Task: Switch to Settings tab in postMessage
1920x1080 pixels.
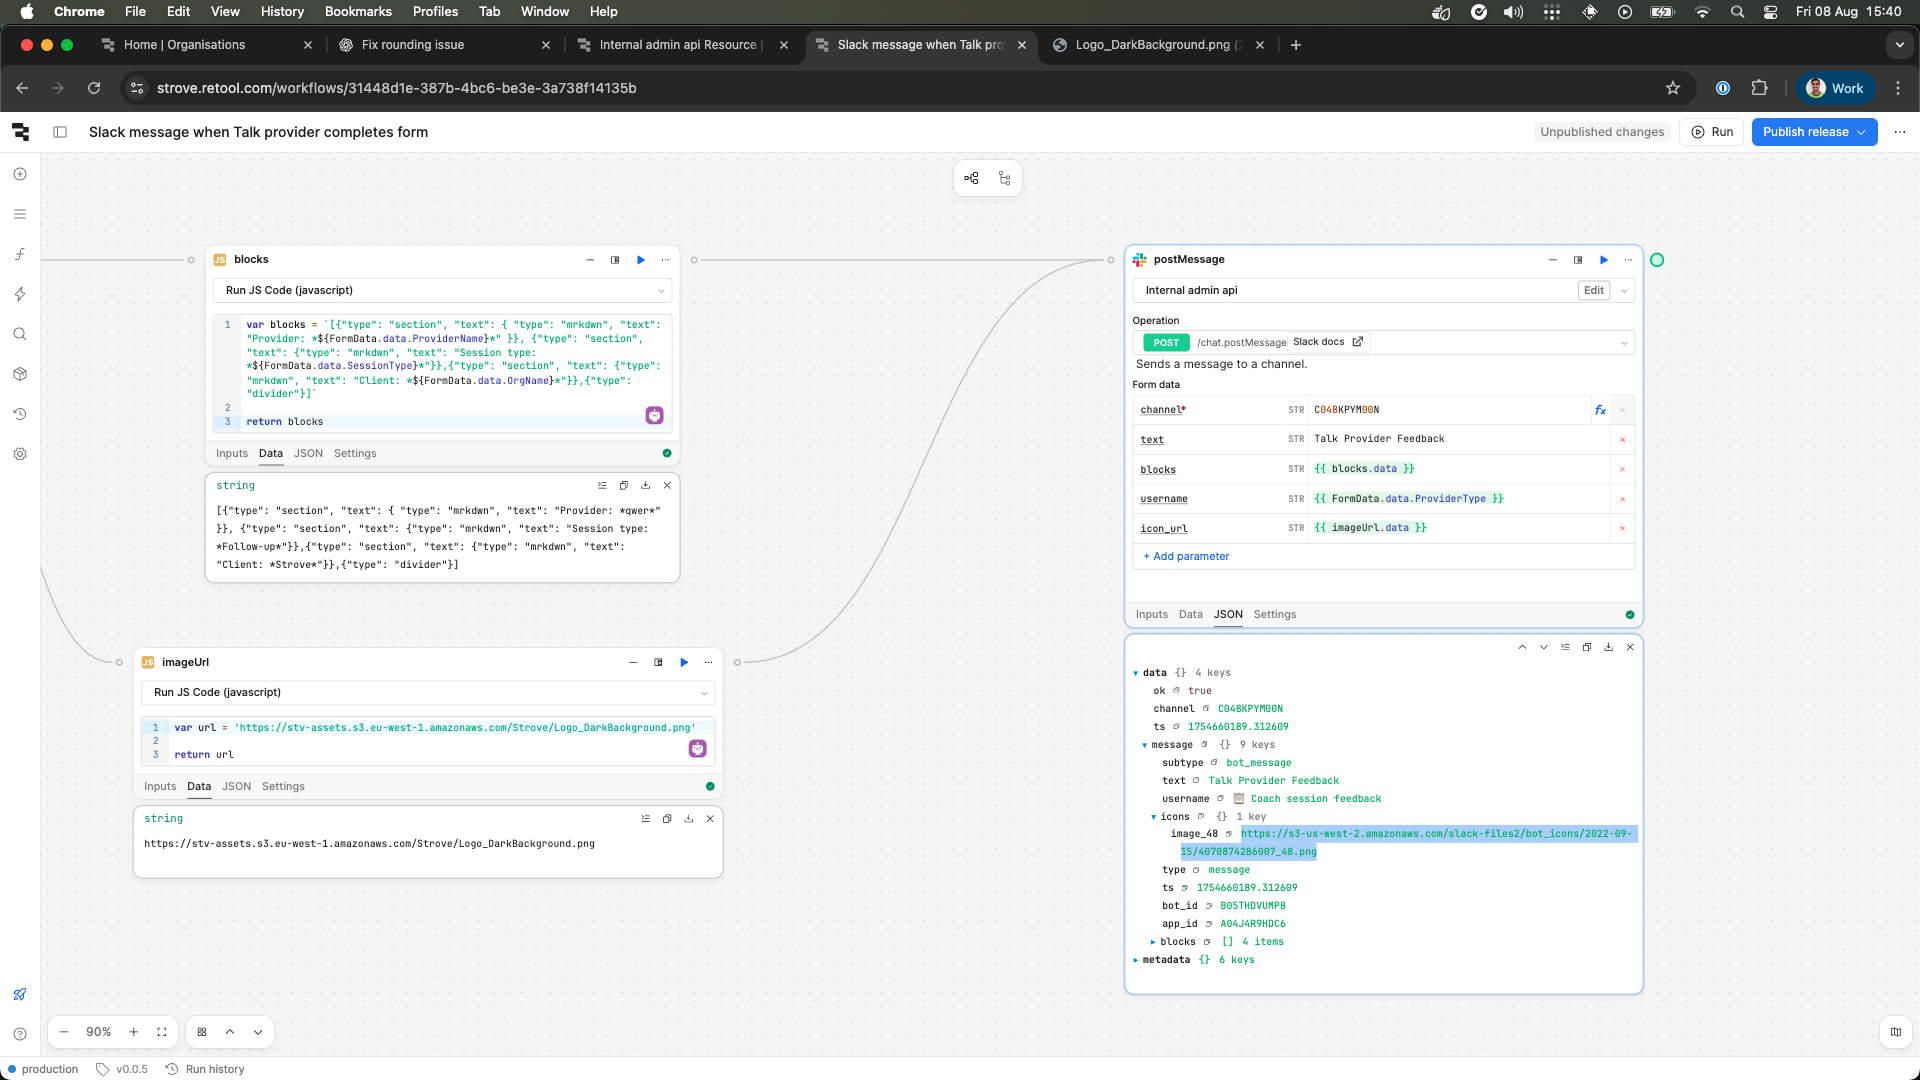Action: click(x=1274, y=614)
